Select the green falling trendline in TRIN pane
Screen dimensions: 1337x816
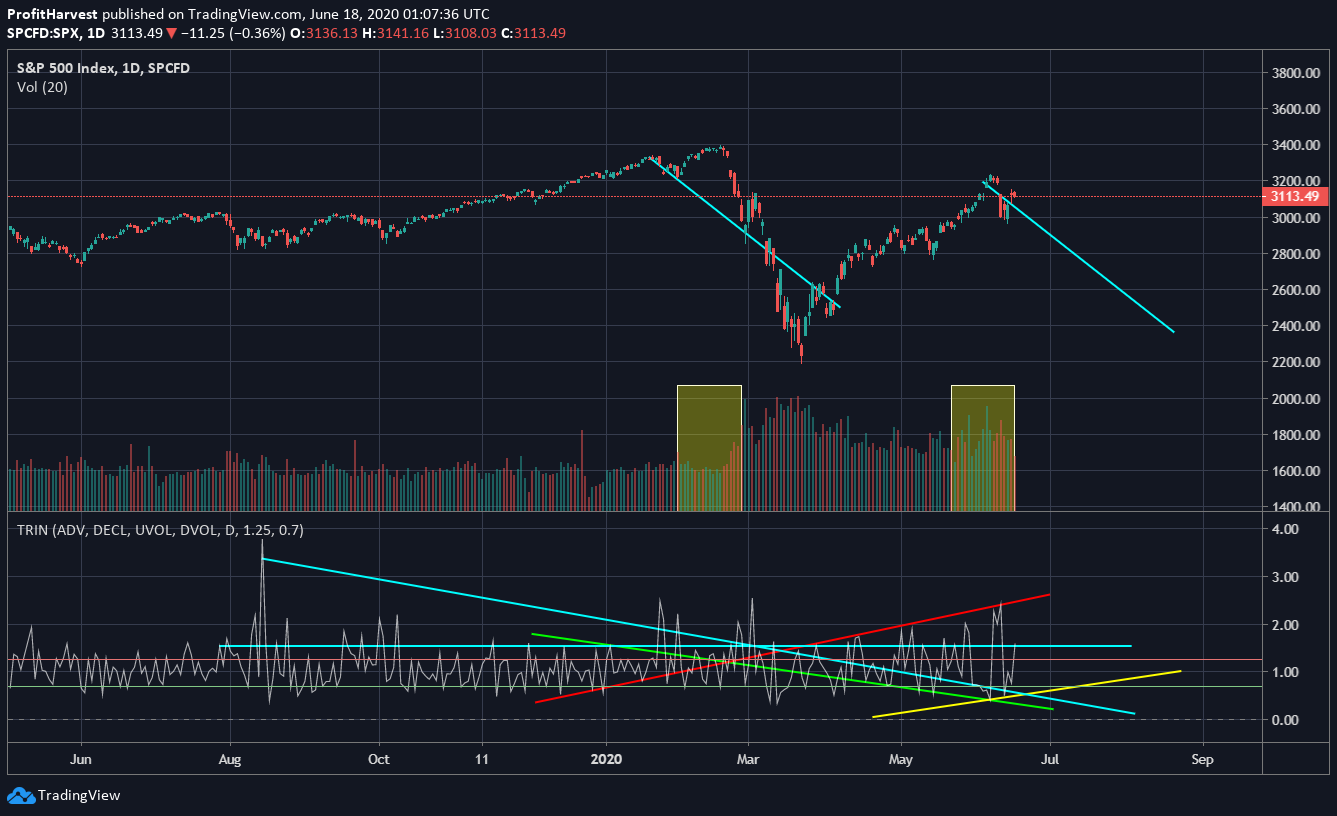[792, 671]
